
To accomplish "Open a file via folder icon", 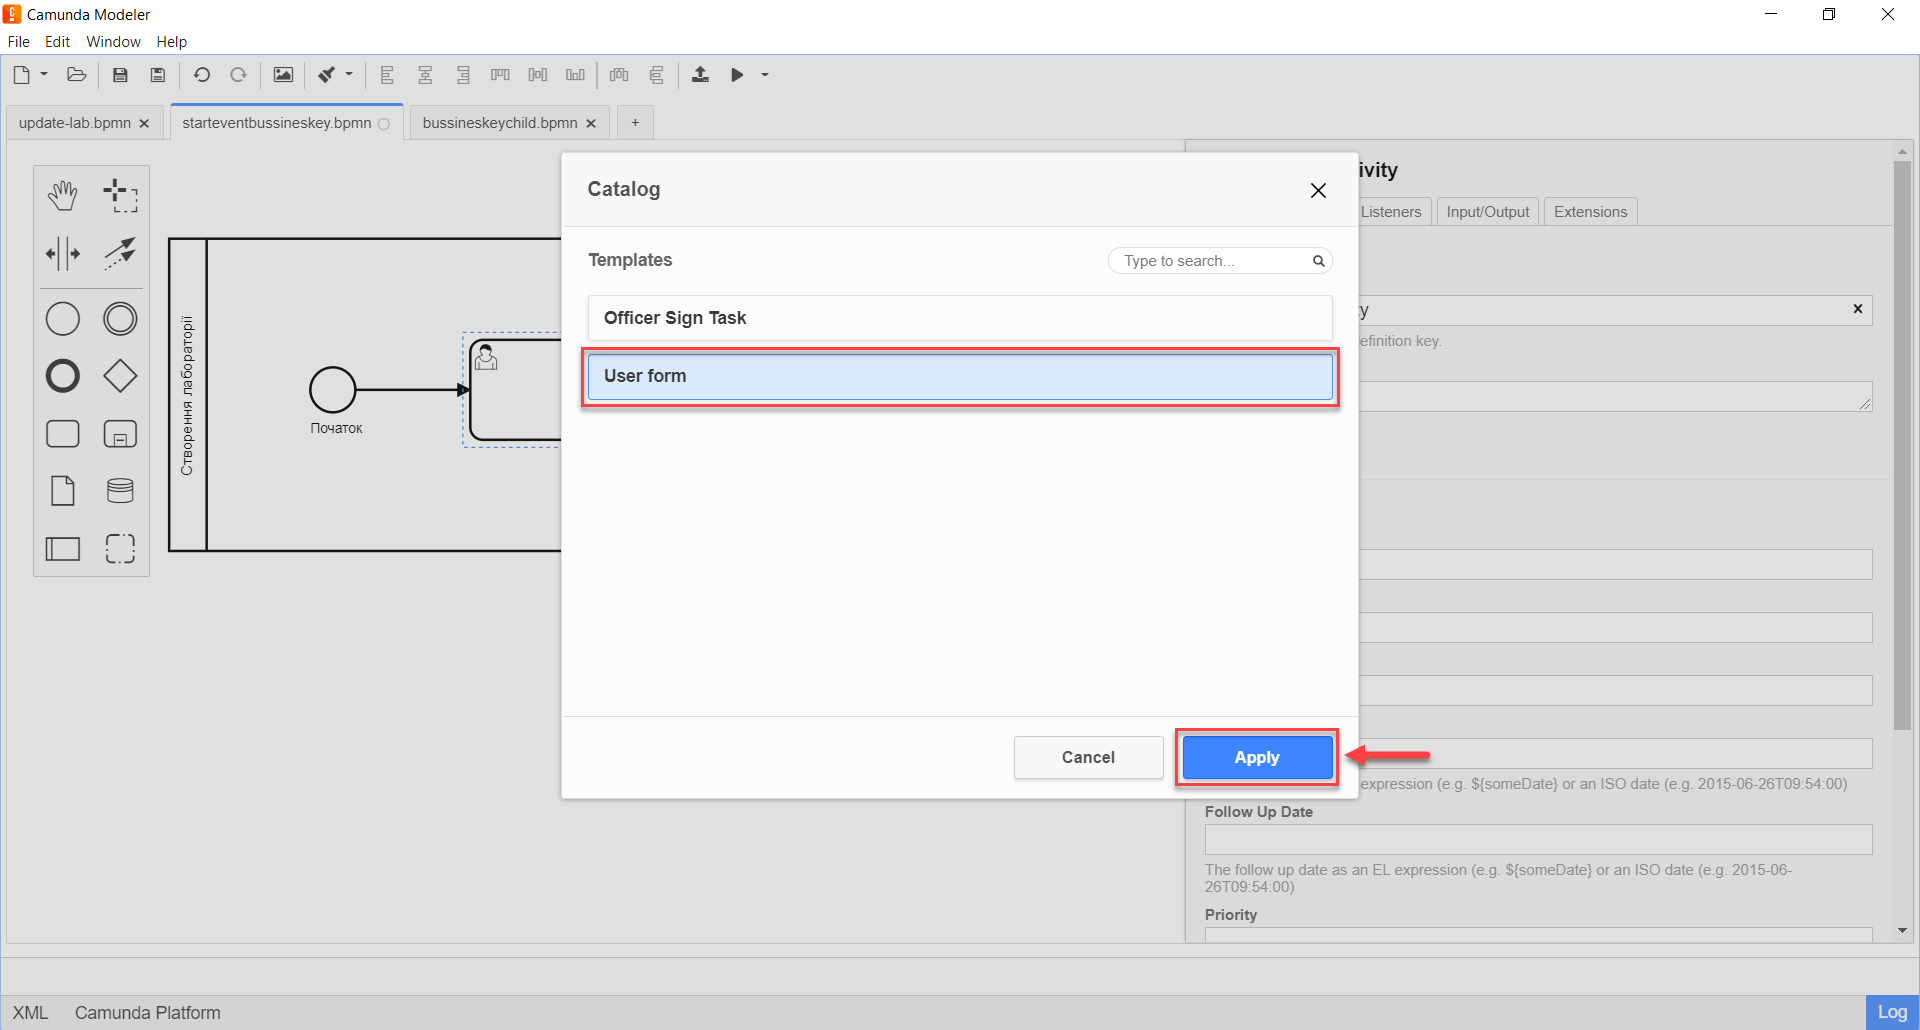I will (x=77, y=75).
